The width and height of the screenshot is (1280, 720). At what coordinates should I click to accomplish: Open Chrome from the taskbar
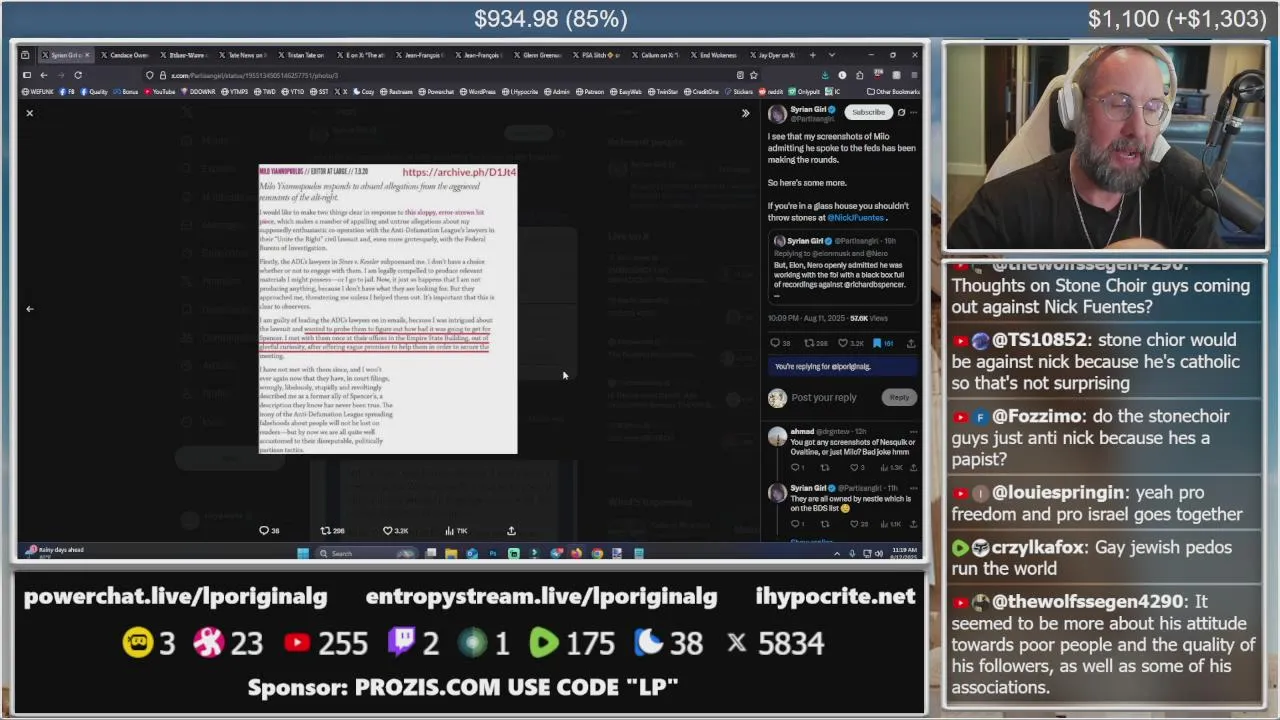click(x=597, y=553)
